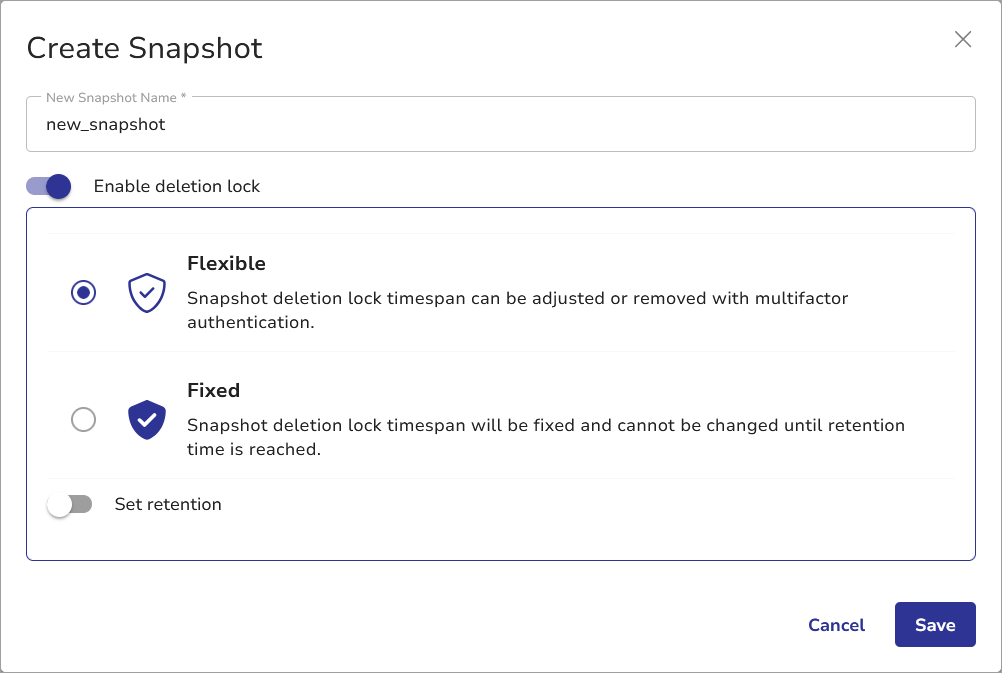Click the "Fixed" option heading
Image resolution: width=1002 pixels, height=673 pixels.
[213, 391]
